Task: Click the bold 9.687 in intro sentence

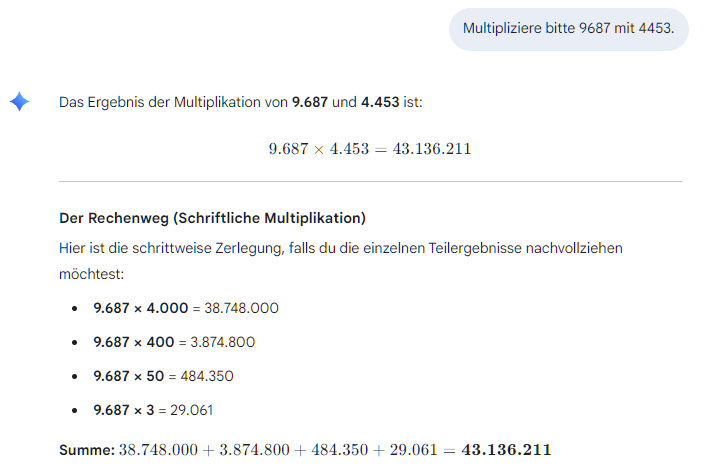Action: coord(310,102)
